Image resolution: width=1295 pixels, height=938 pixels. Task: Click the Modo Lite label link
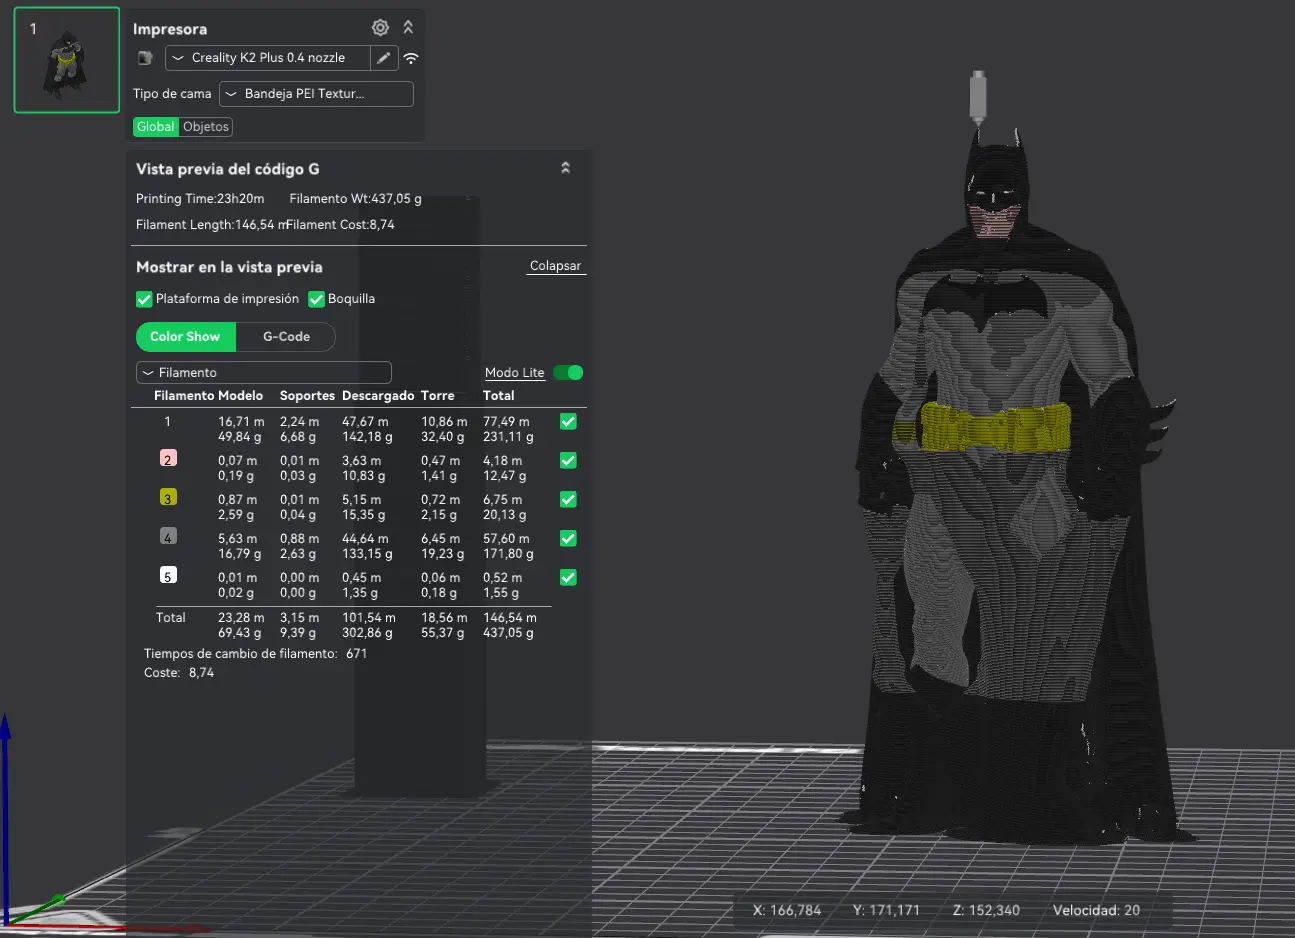(515, 373)
